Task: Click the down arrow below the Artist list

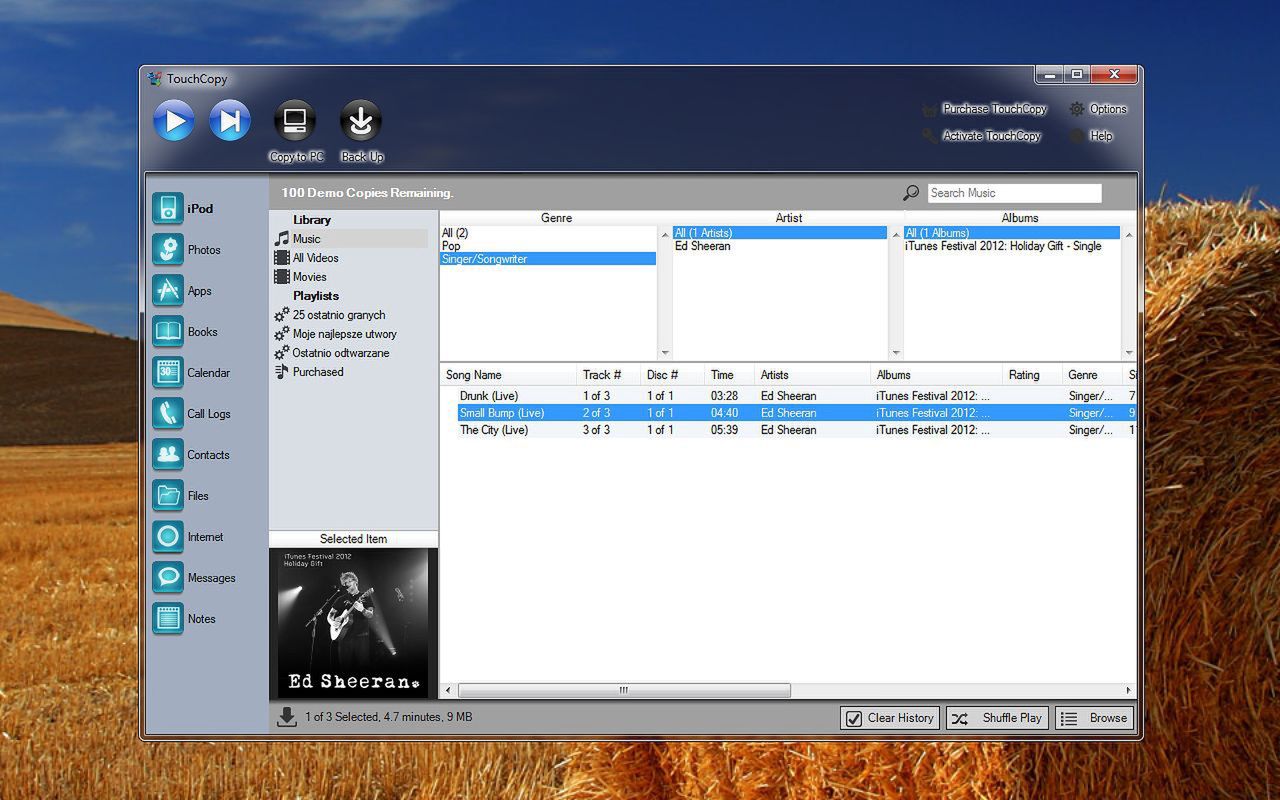Action: pos(897,352)
